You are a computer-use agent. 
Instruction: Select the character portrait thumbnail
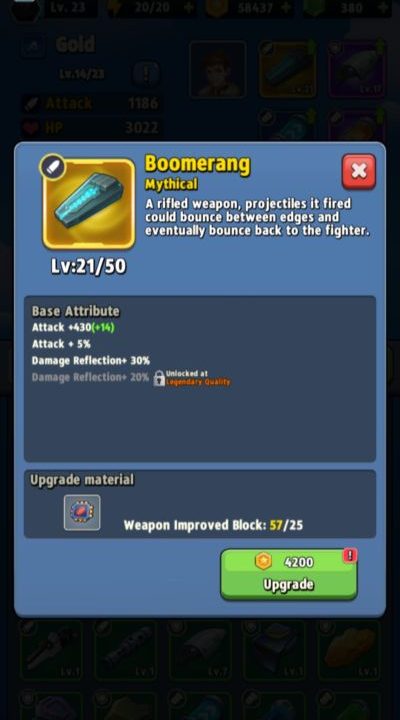[x=218, y=69]
